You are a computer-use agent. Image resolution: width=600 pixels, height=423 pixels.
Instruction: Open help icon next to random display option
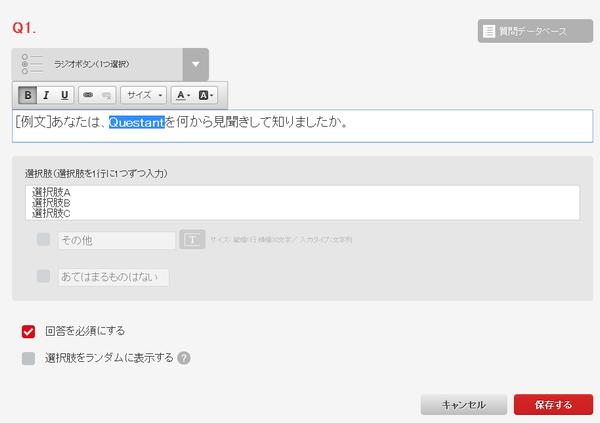(184, 357)
